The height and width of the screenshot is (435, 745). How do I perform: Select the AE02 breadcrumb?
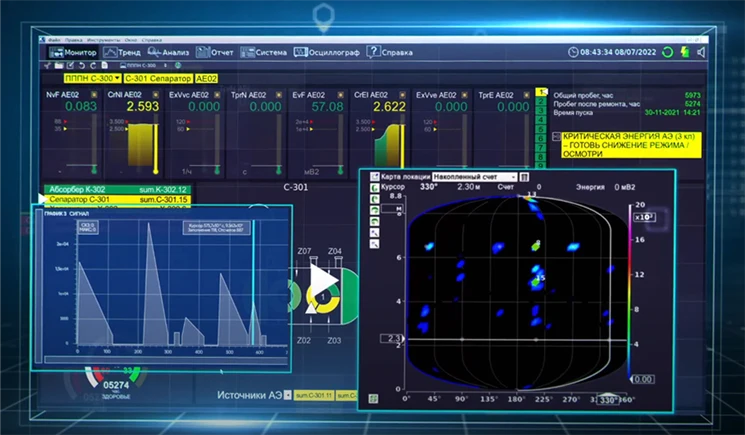coord(206,78)
